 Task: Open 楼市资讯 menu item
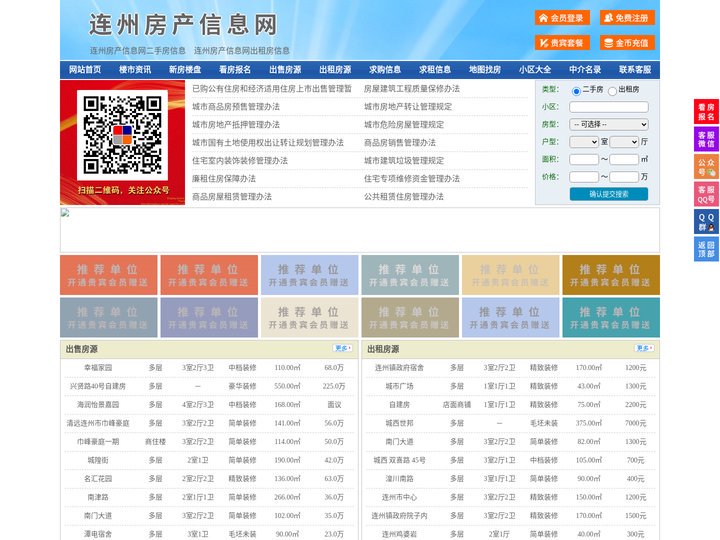pyautogui.click(x=135, y=69)
